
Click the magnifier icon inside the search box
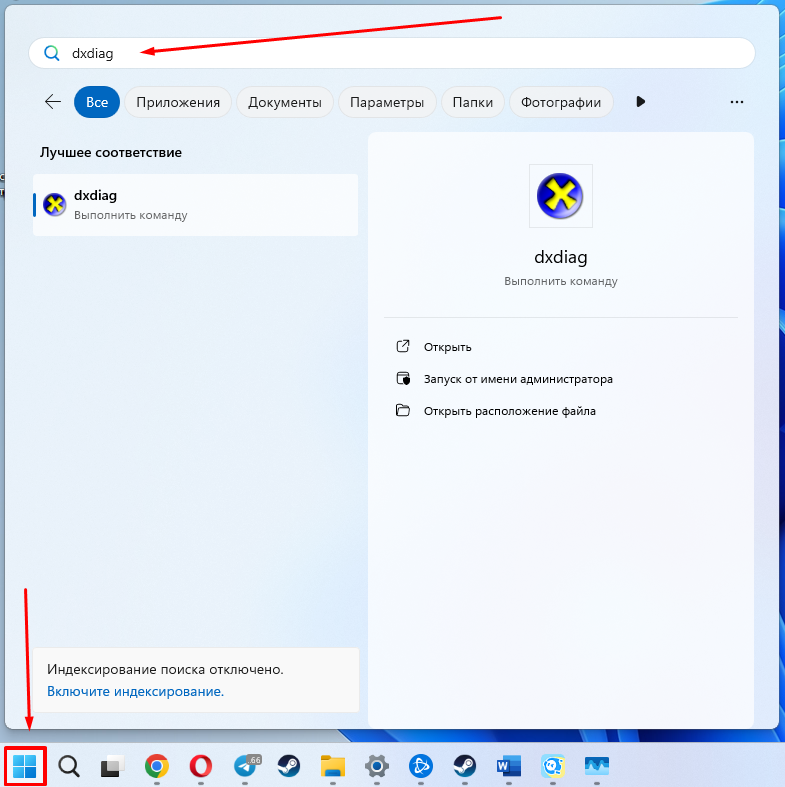[x=52, y=53]
